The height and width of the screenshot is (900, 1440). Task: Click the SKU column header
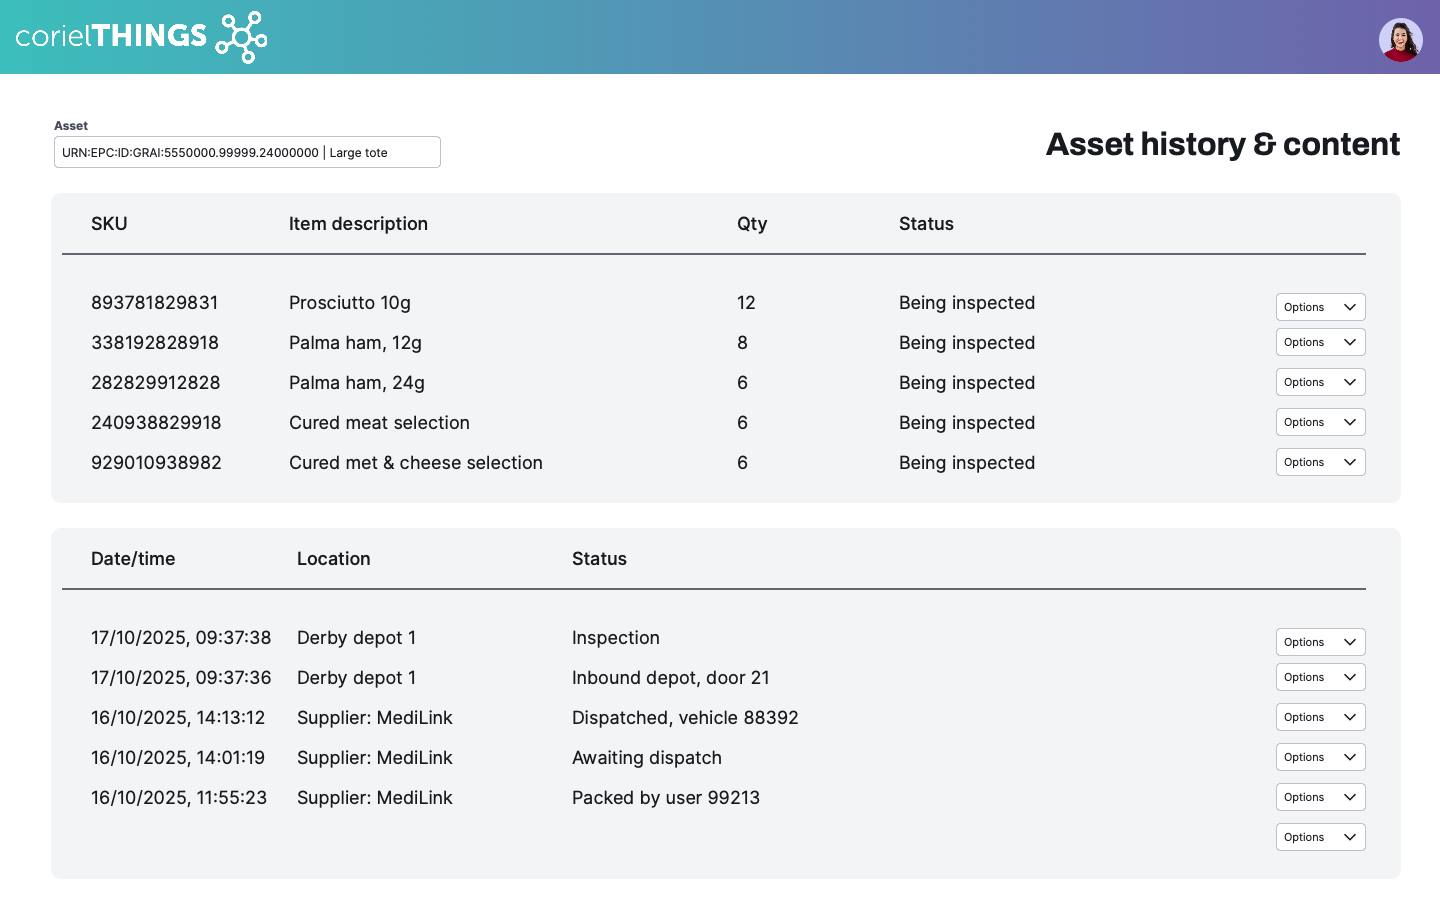109,224
